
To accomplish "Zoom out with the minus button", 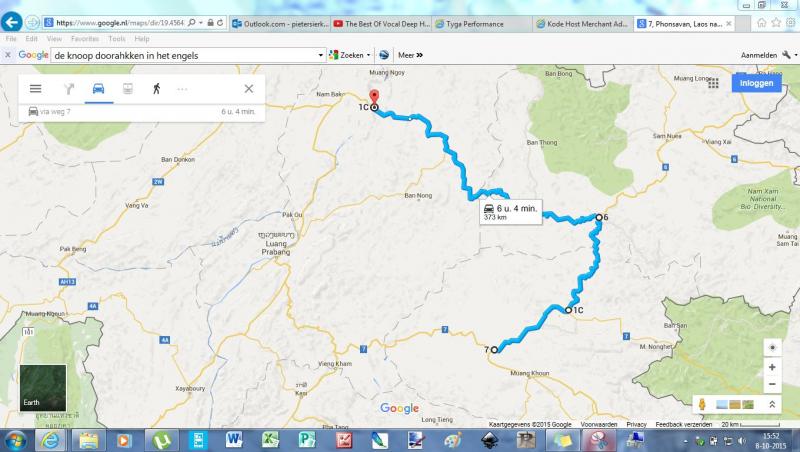I will (772, 384).
